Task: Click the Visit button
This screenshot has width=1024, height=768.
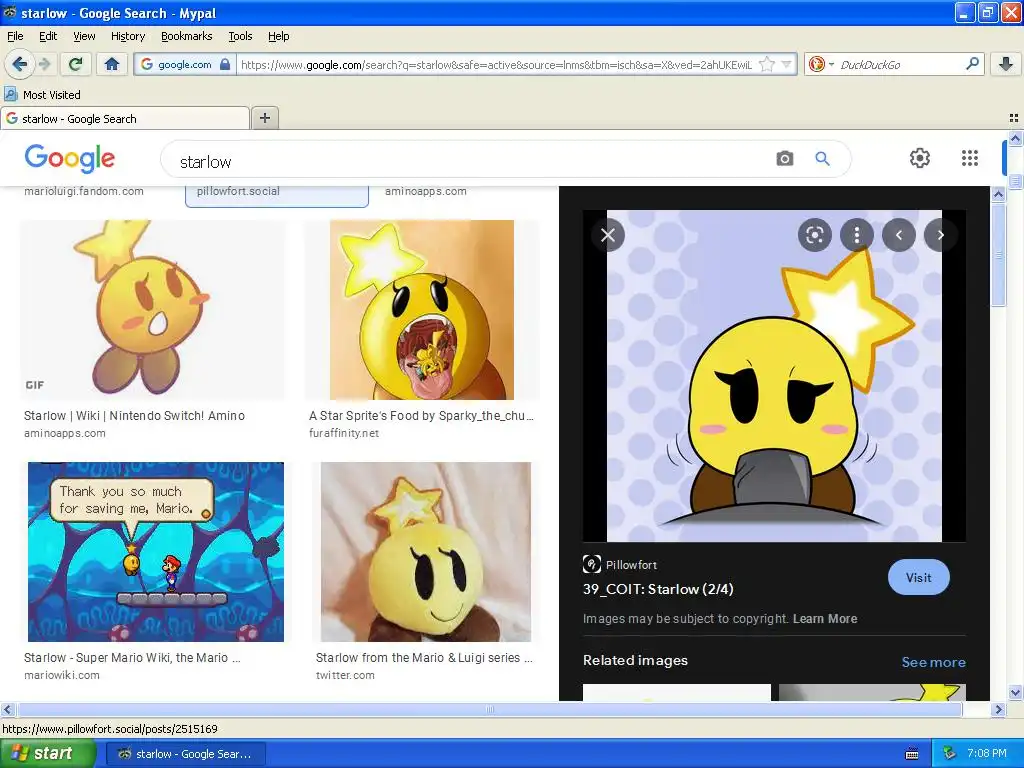Action: tap(918, 577)
